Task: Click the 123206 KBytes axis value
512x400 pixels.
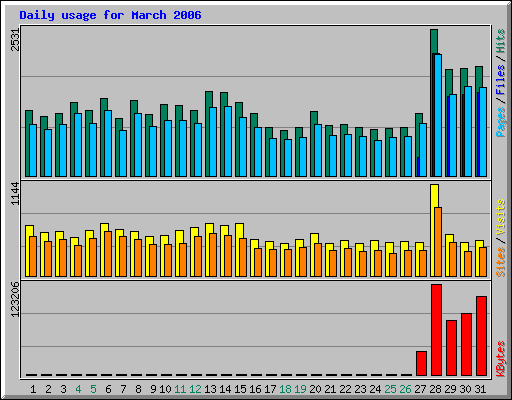Action: [x=15, y=300]
